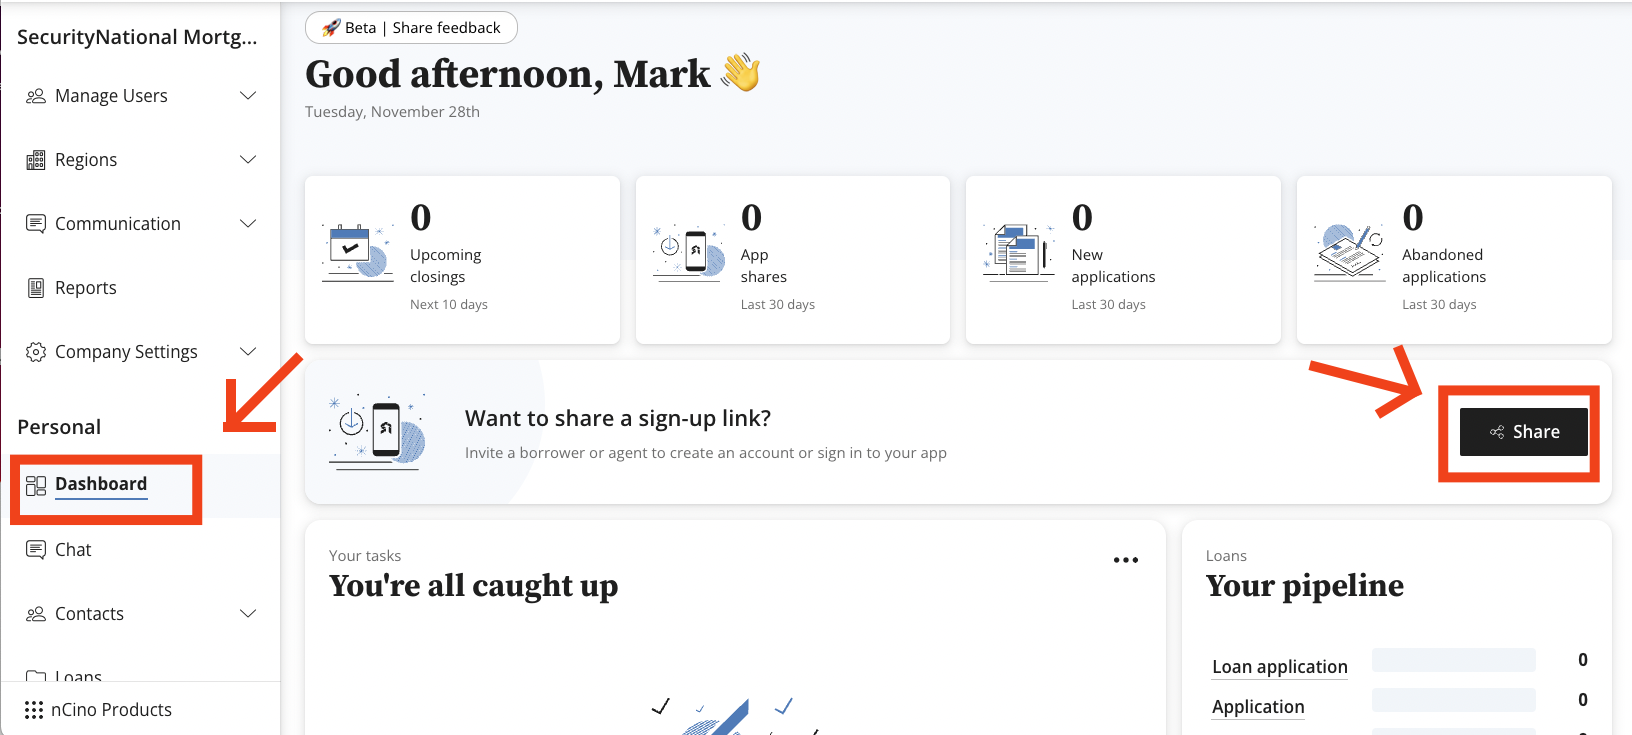
Task: Expand the Contacts submenu chevron
Action: [248, 614]
